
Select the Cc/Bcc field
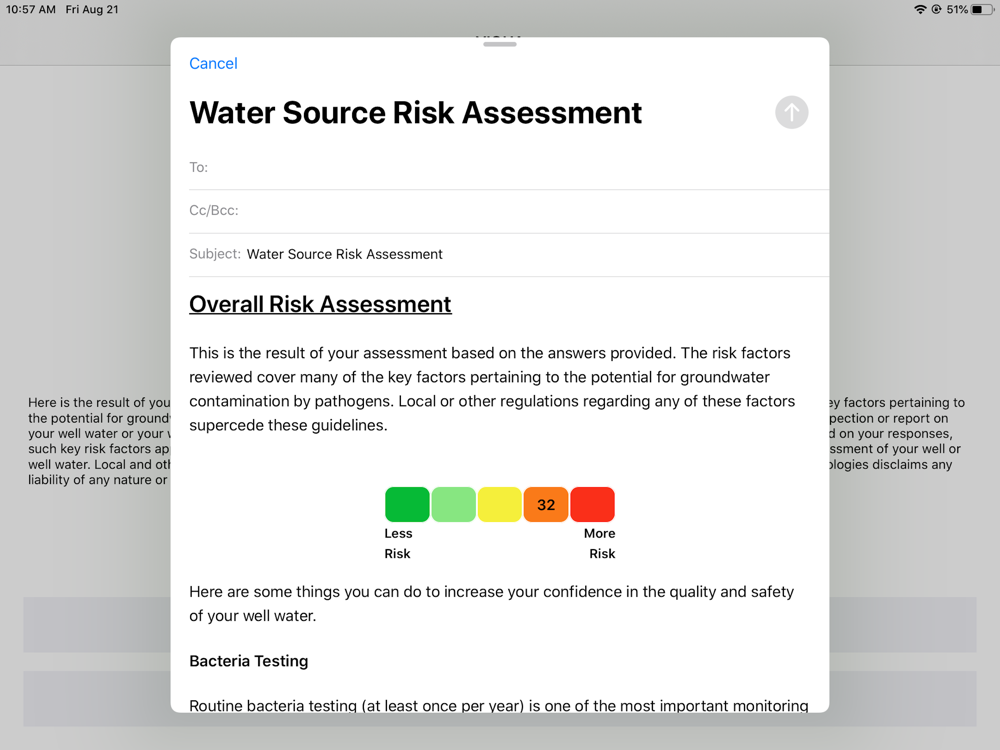(509, 211)
